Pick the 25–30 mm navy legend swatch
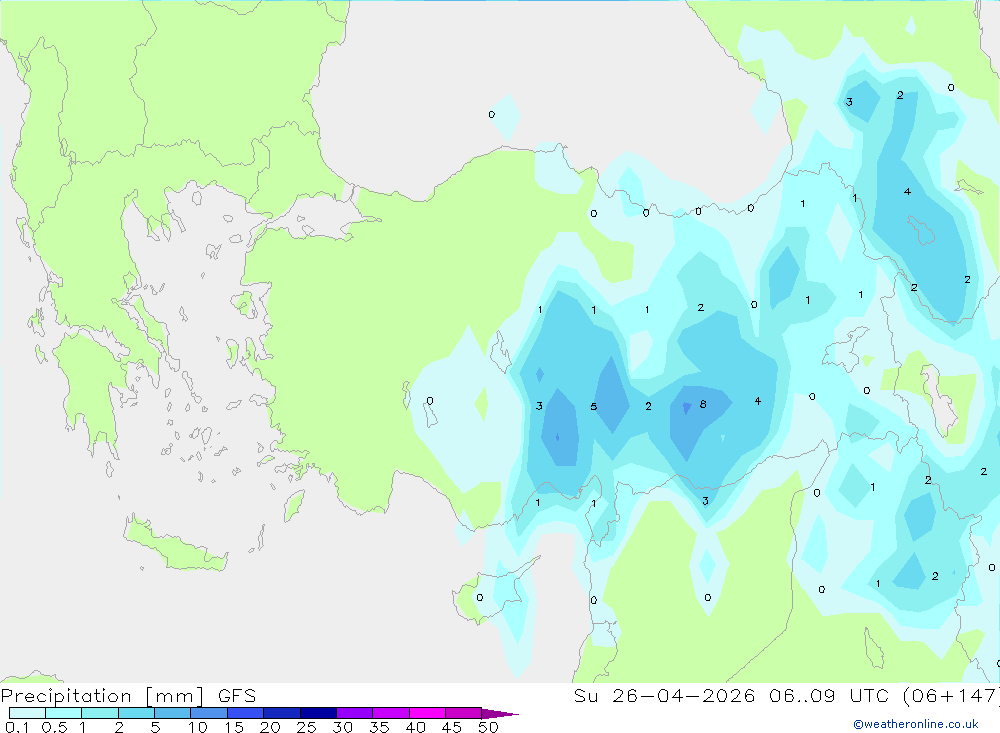 pos(318,713)
